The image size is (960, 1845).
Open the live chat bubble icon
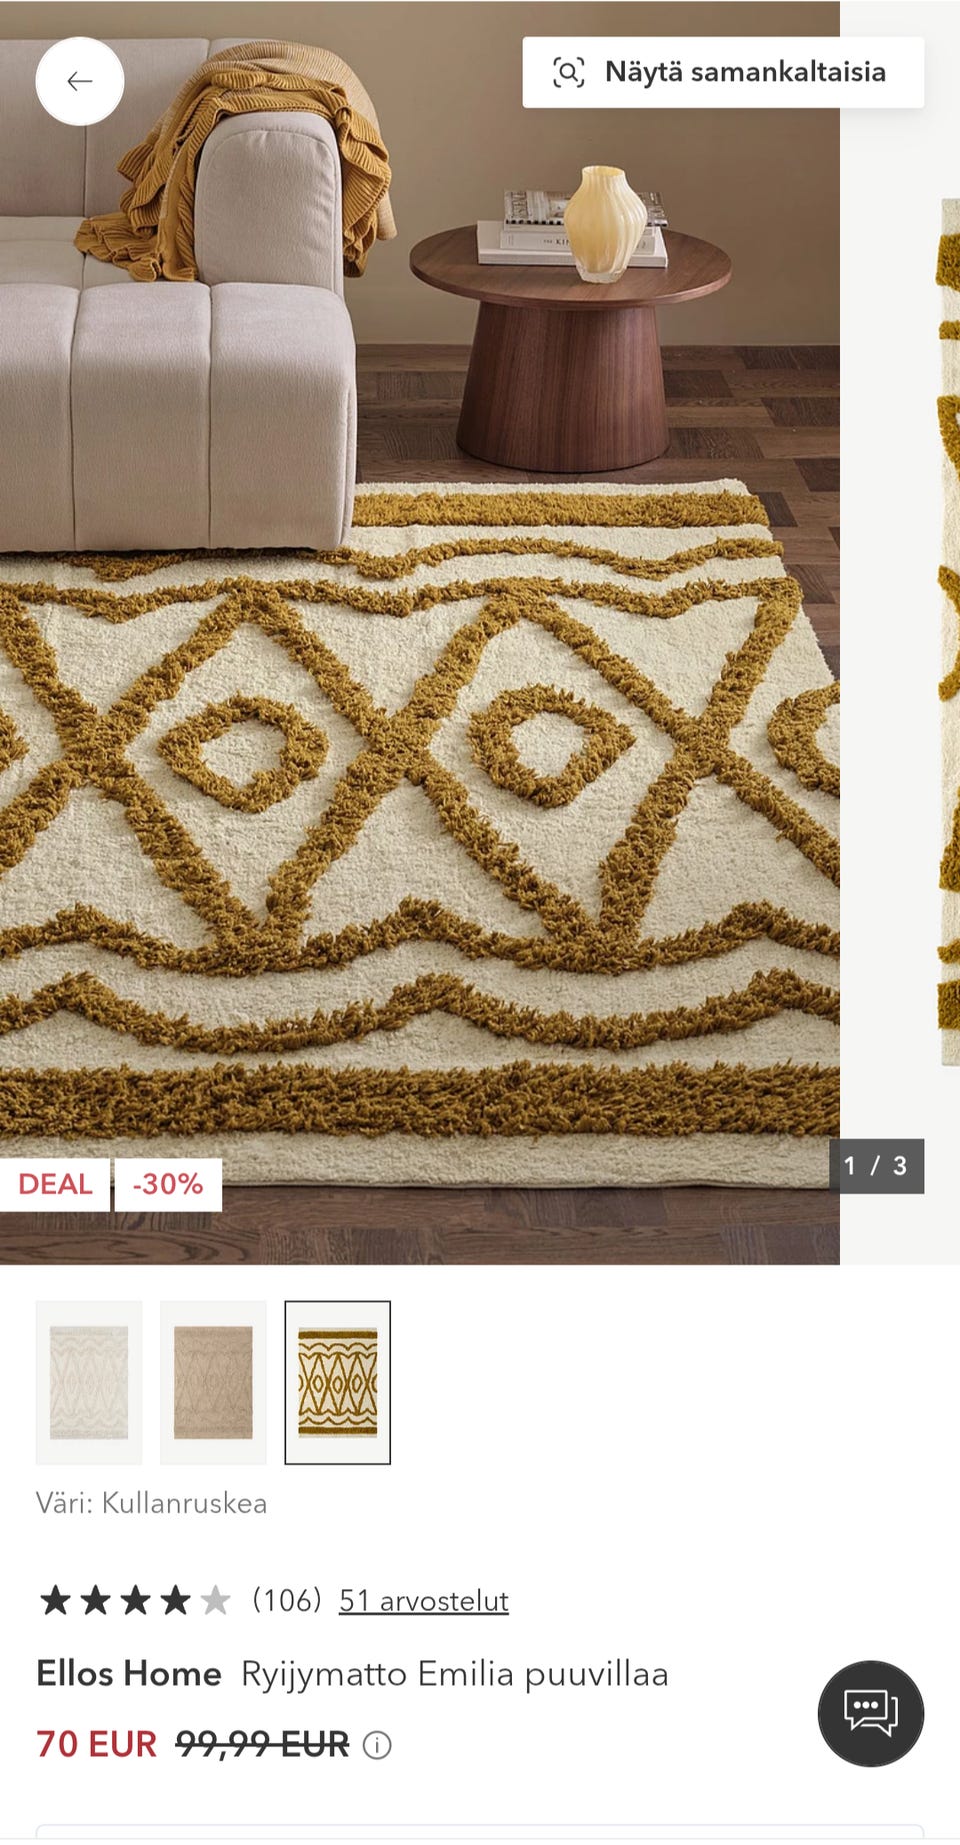point(871,1713)
